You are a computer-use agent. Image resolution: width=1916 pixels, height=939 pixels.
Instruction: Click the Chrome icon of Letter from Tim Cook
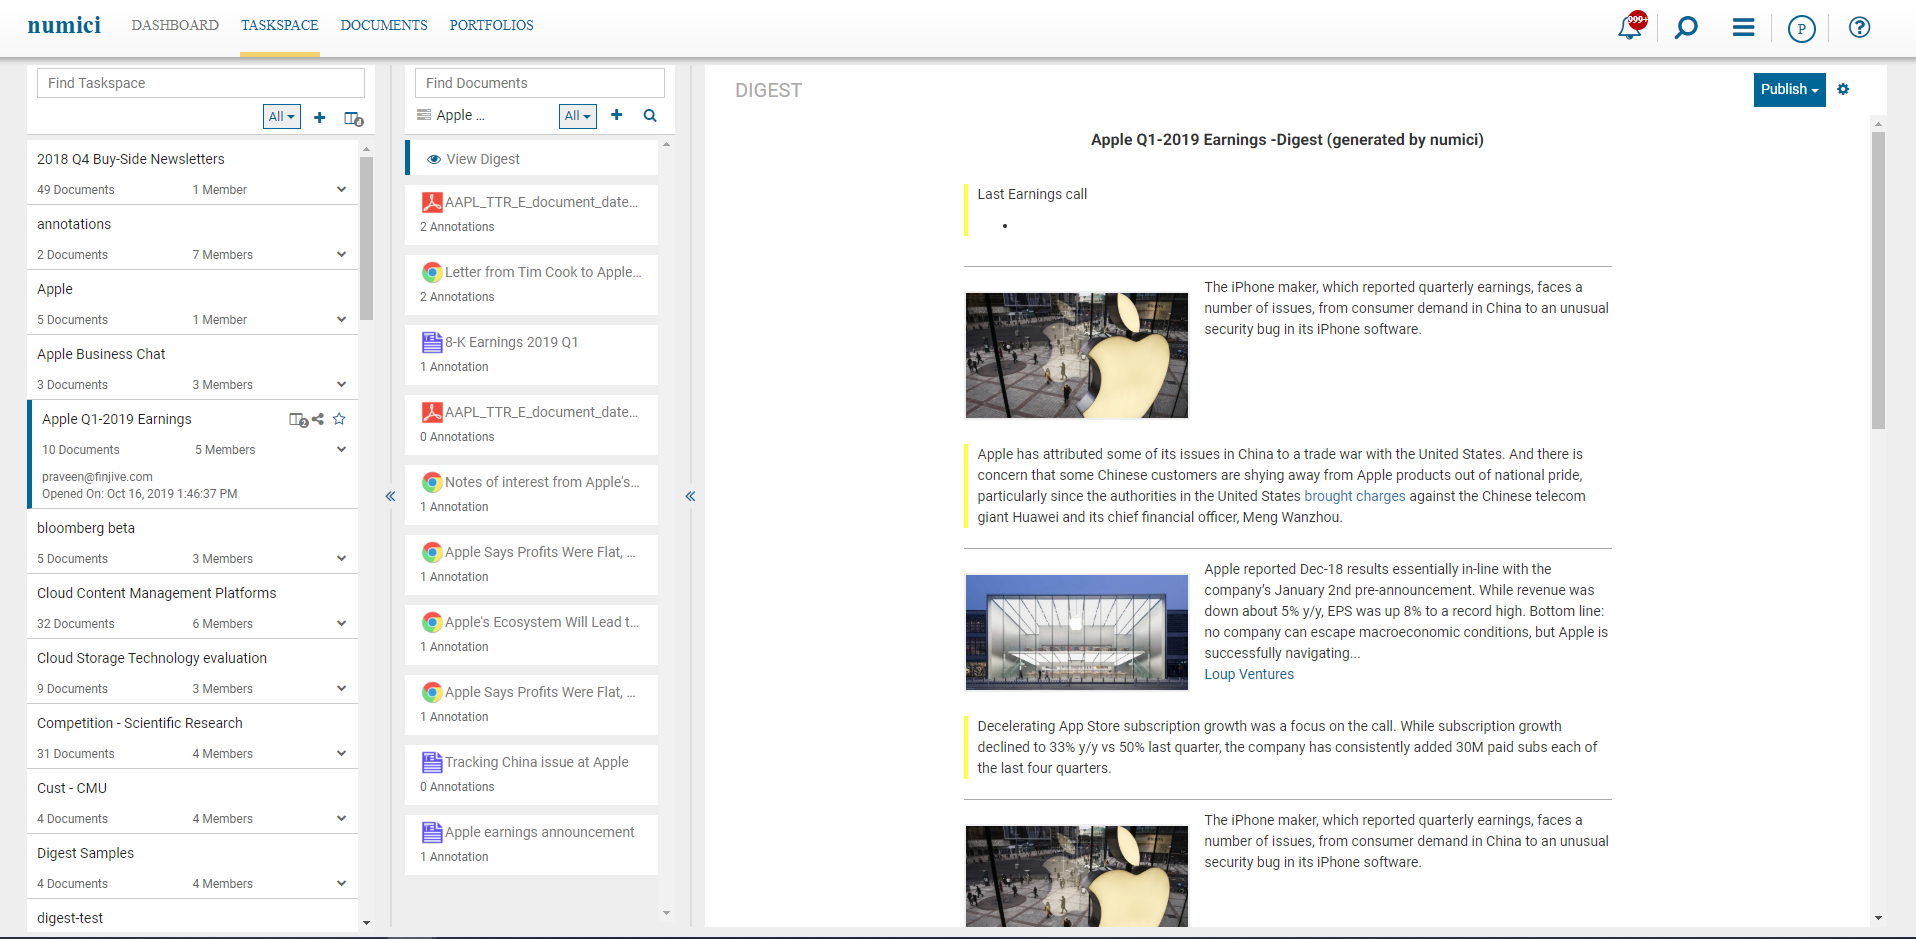point(432,272)
